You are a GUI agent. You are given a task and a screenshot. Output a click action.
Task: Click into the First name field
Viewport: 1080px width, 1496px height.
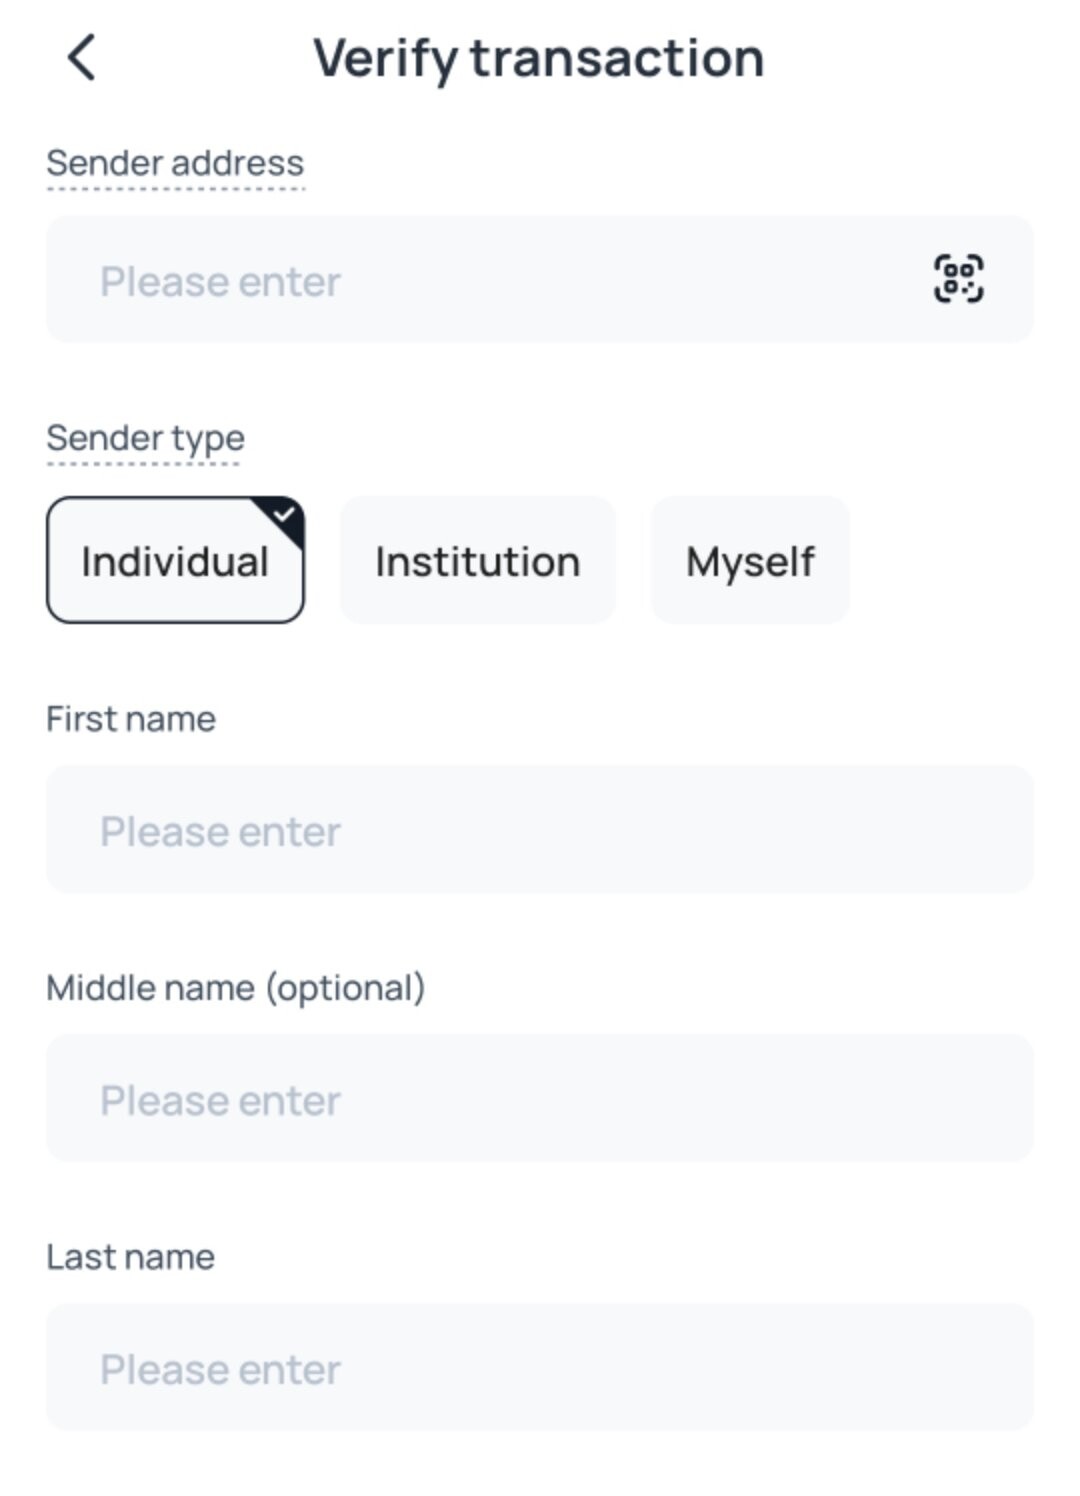click(x=539, y=829)
